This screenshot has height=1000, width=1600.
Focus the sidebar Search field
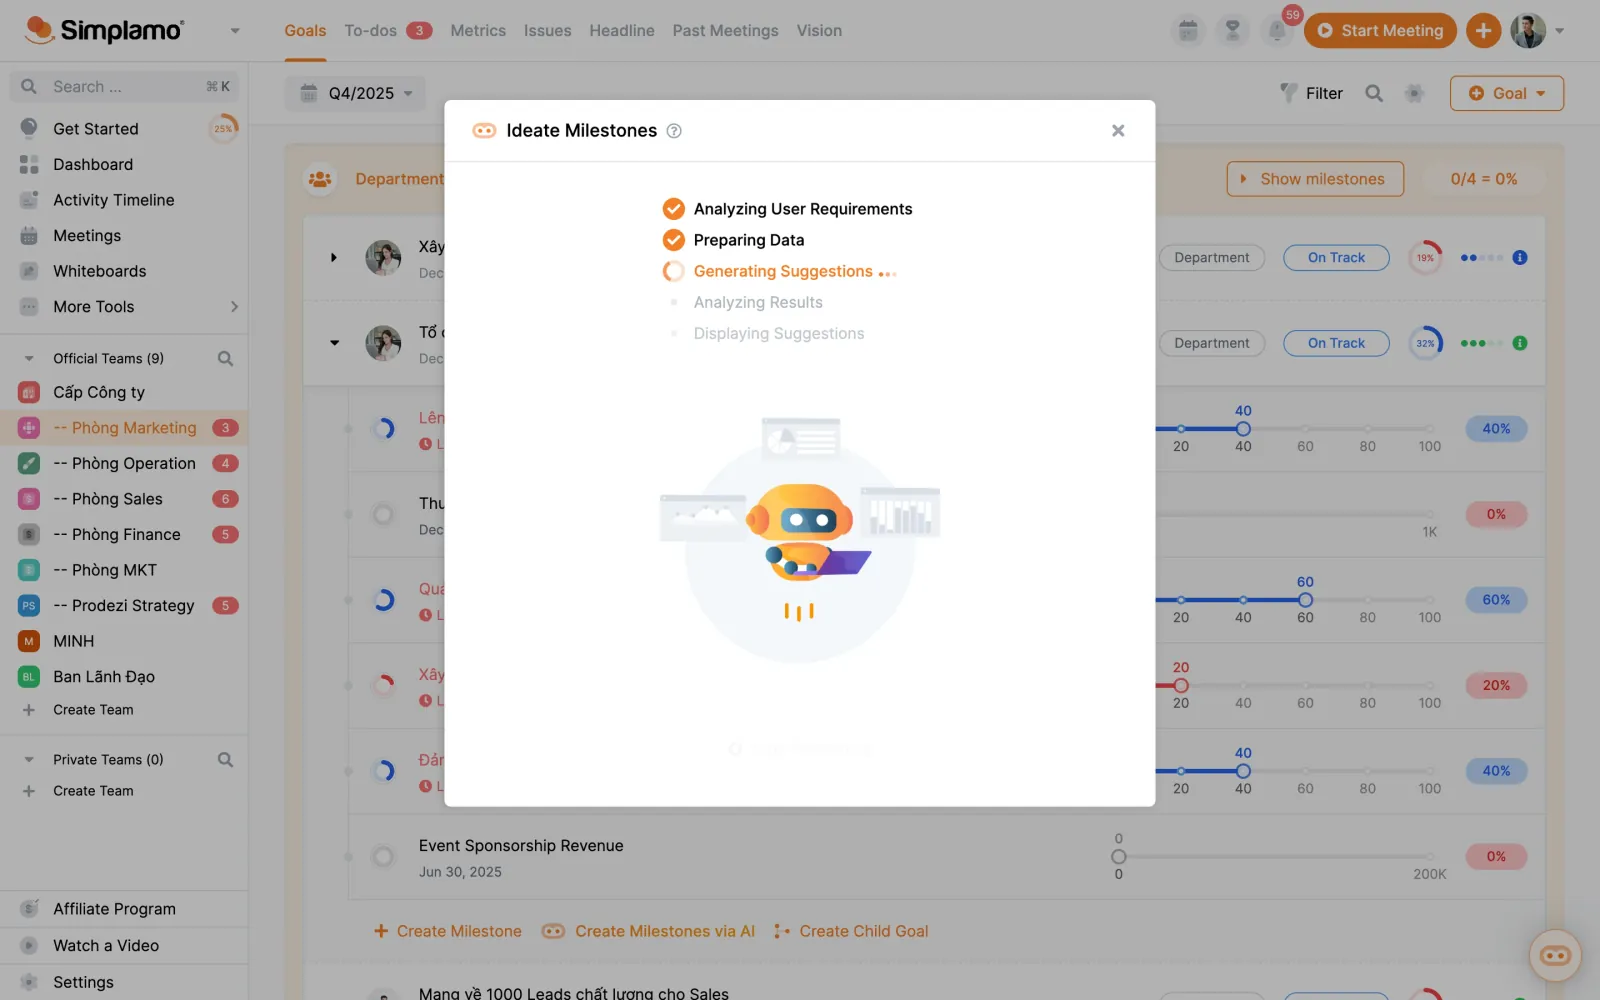(x=125, y=87)
